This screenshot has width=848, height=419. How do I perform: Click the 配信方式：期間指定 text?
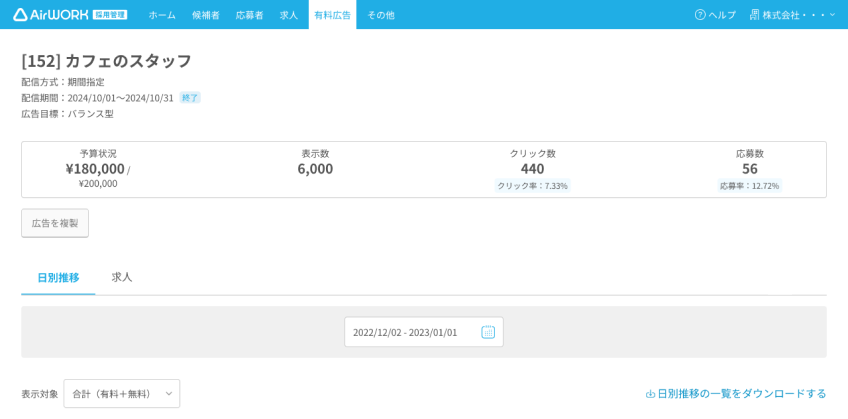[x=63, y=82]
